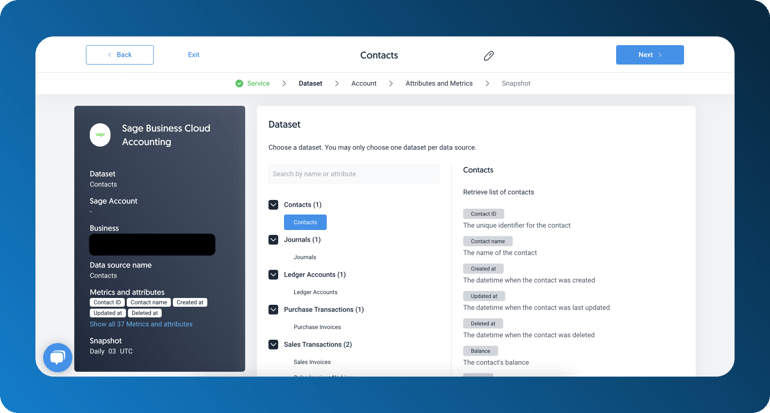Click the Updated at chip in sidebar

point(108,313)
